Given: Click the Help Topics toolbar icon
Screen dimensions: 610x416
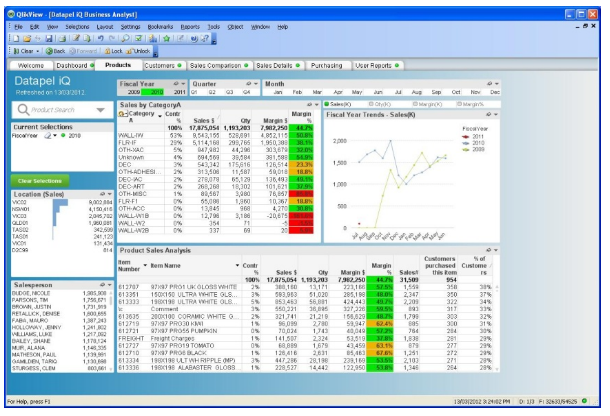Looking at the screenshot, I should point(194,39).
